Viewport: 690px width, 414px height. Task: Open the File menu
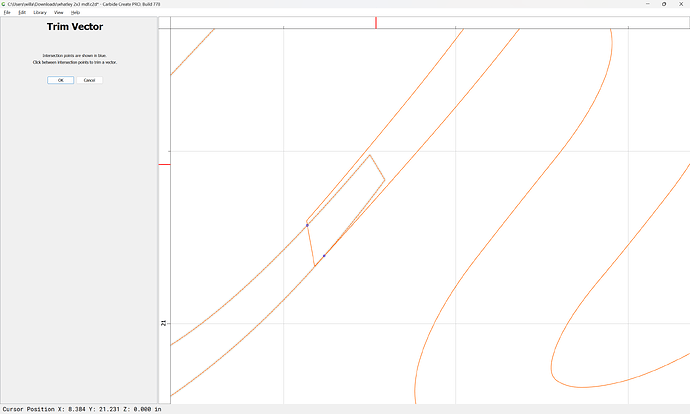(x=7, y=12)
